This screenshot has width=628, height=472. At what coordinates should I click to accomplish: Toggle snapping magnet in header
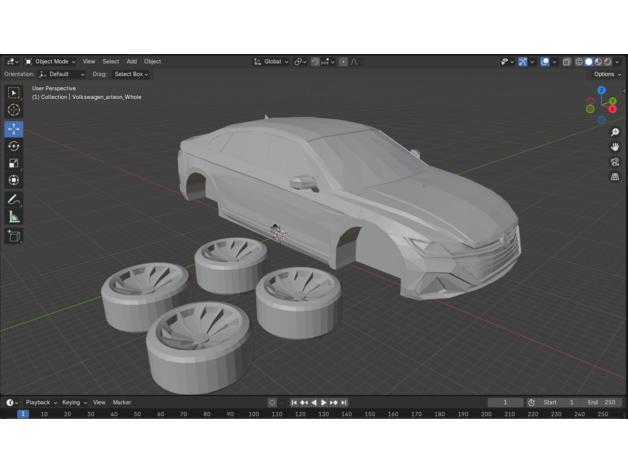[315, 62]
